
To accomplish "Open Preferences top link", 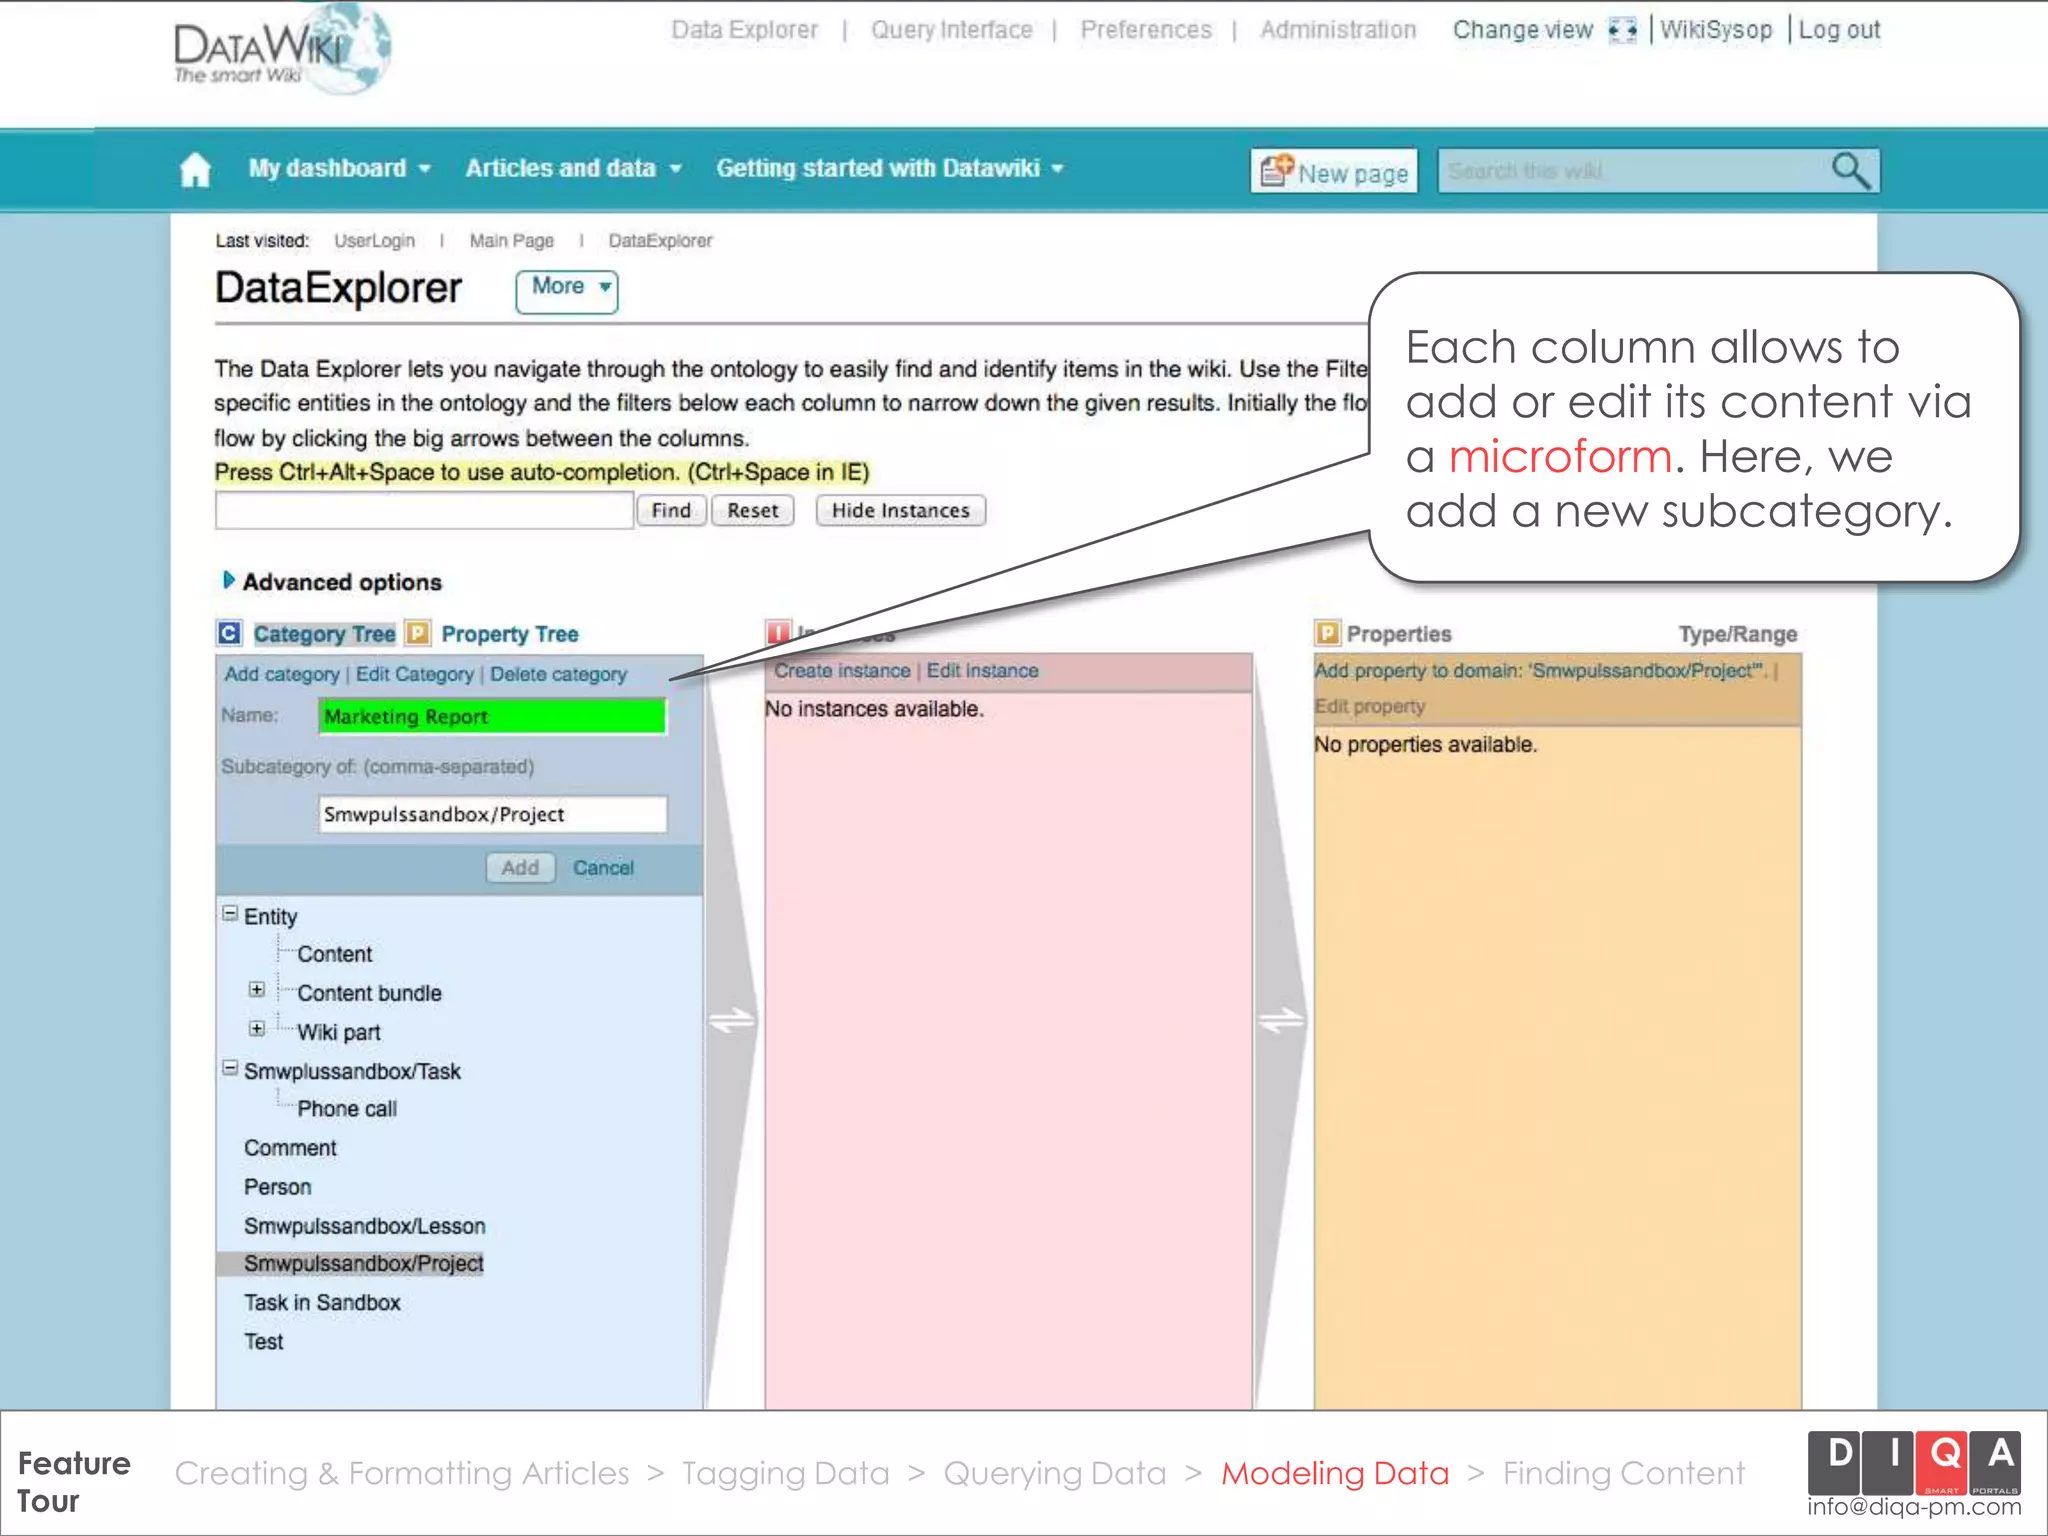I will click(1146, 30).
